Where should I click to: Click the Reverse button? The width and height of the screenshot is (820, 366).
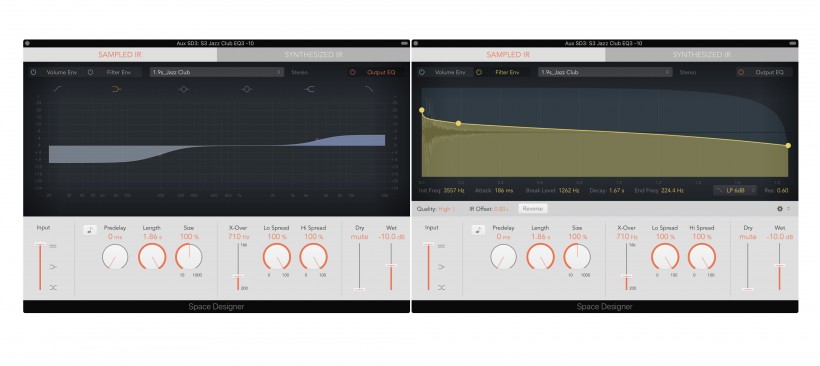click(533, 209)
